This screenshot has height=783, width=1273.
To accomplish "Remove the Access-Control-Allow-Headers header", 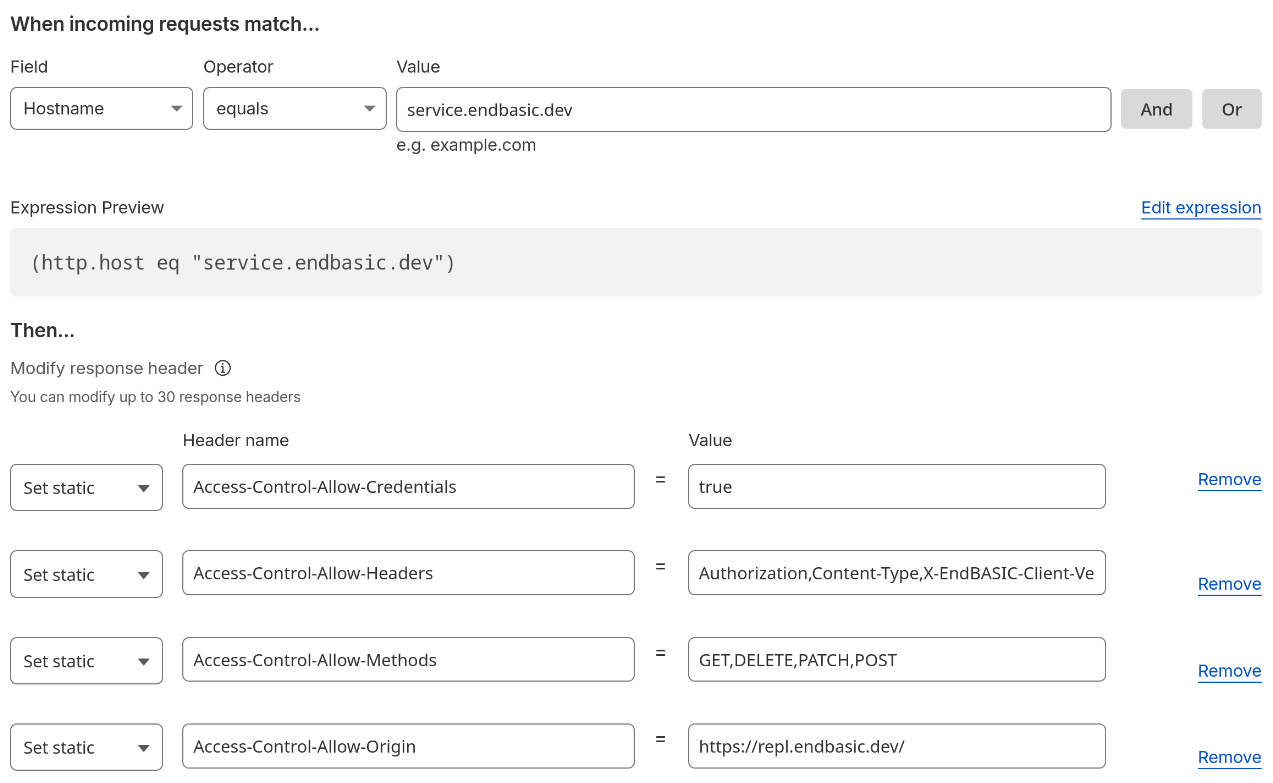I will click(1229, 584).
